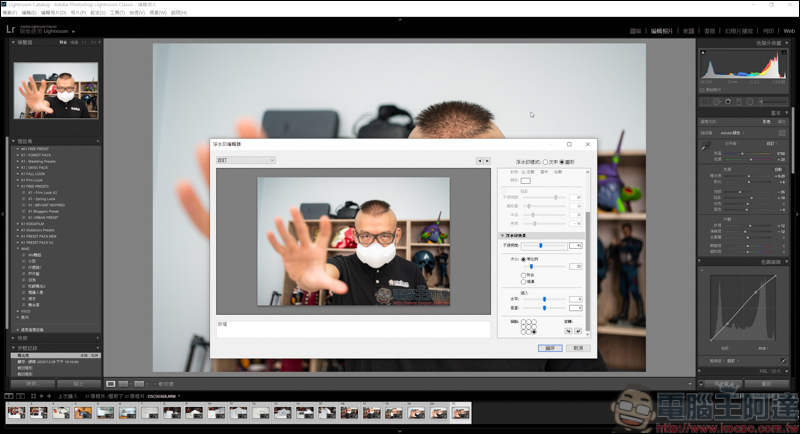Select the adjustment brush slider icon

771,101
